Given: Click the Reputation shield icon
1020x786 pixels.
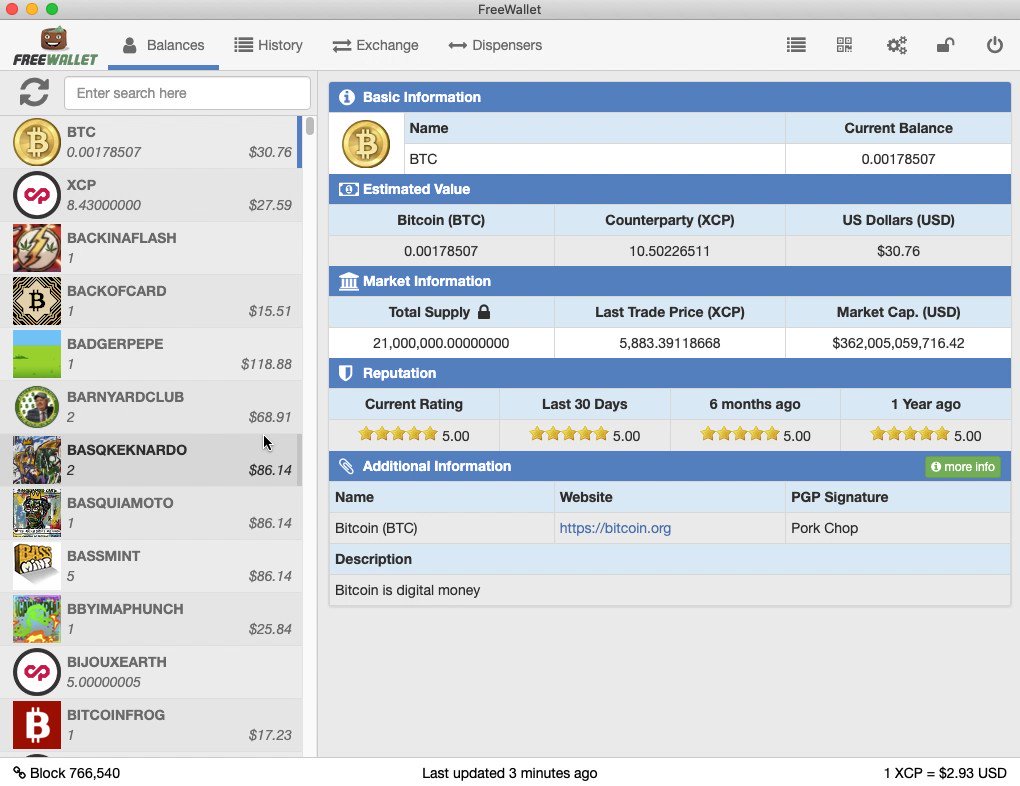Looking at the screenshot, I should [346, 373].
